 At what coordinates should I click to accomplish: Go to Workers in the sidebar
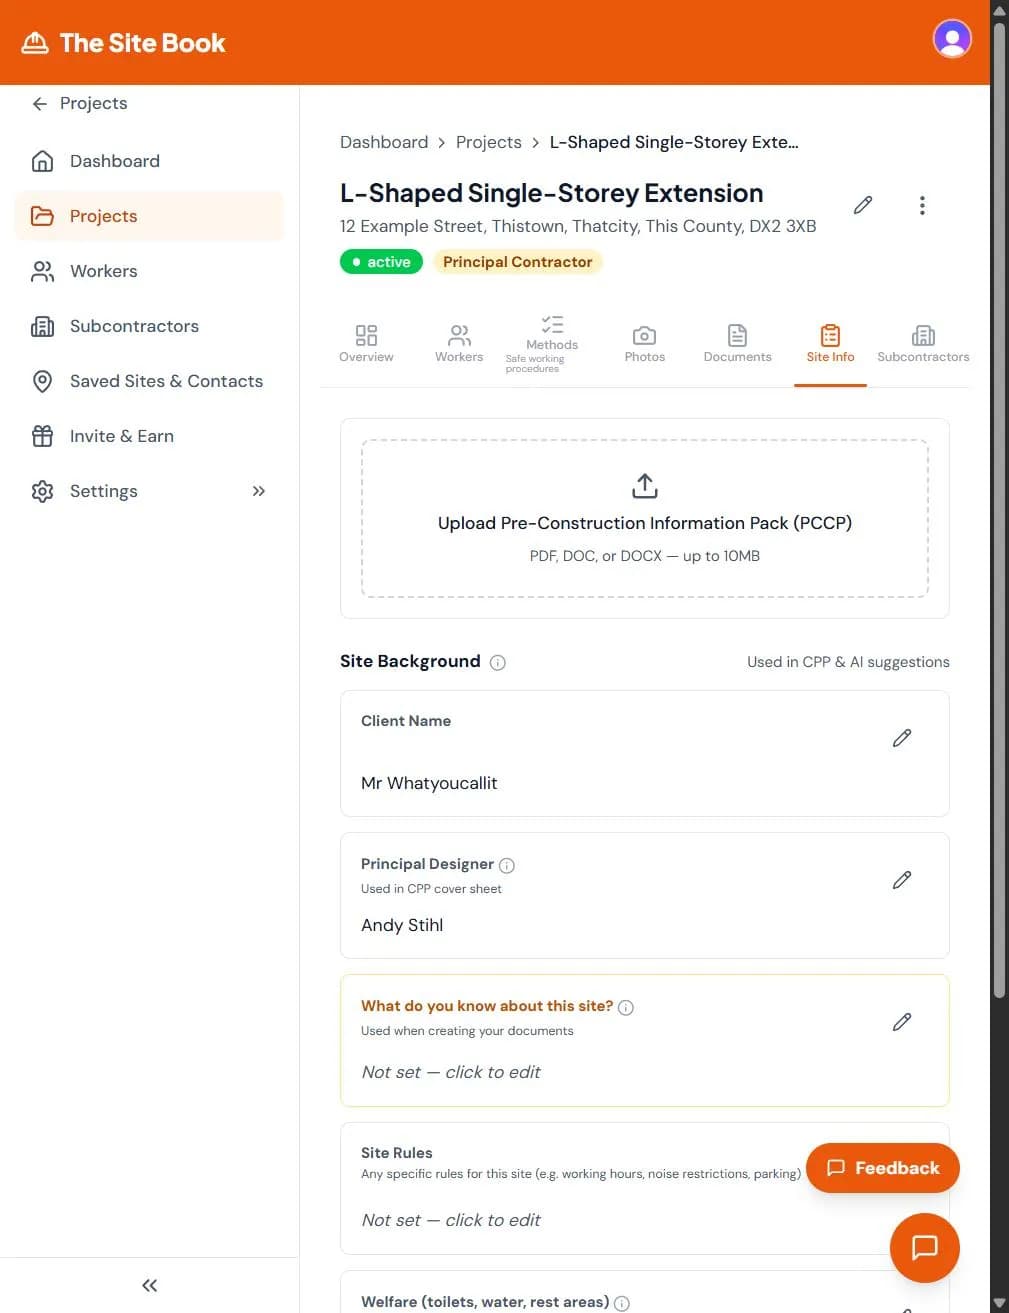point(103,271)
